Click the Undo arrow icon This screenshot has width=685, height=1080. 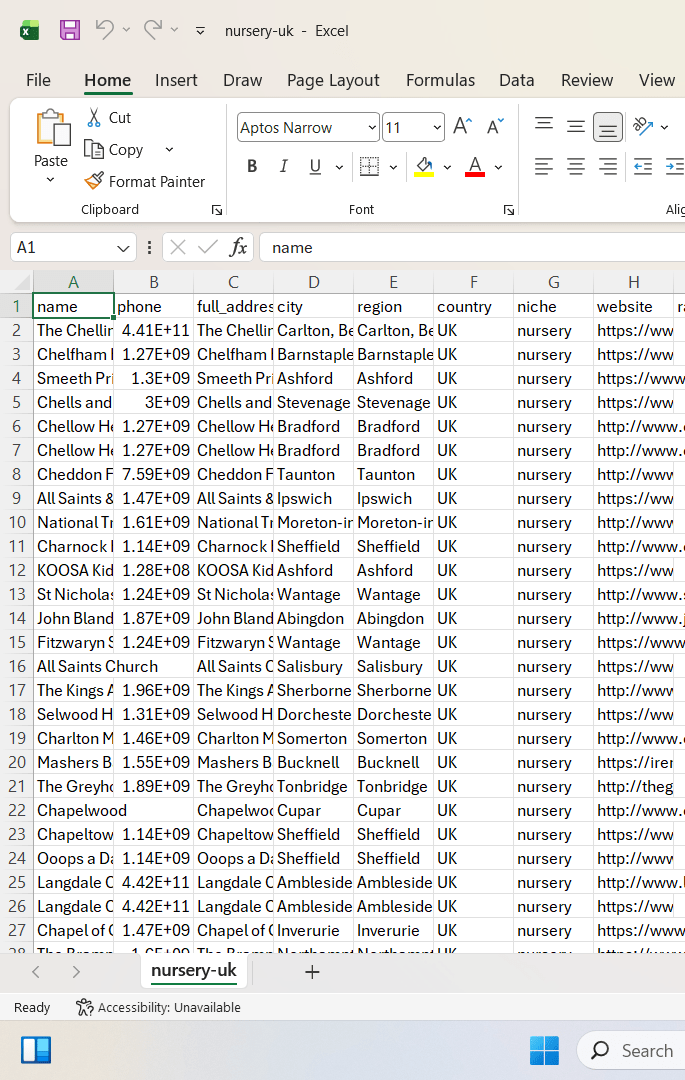click(105, 30)
